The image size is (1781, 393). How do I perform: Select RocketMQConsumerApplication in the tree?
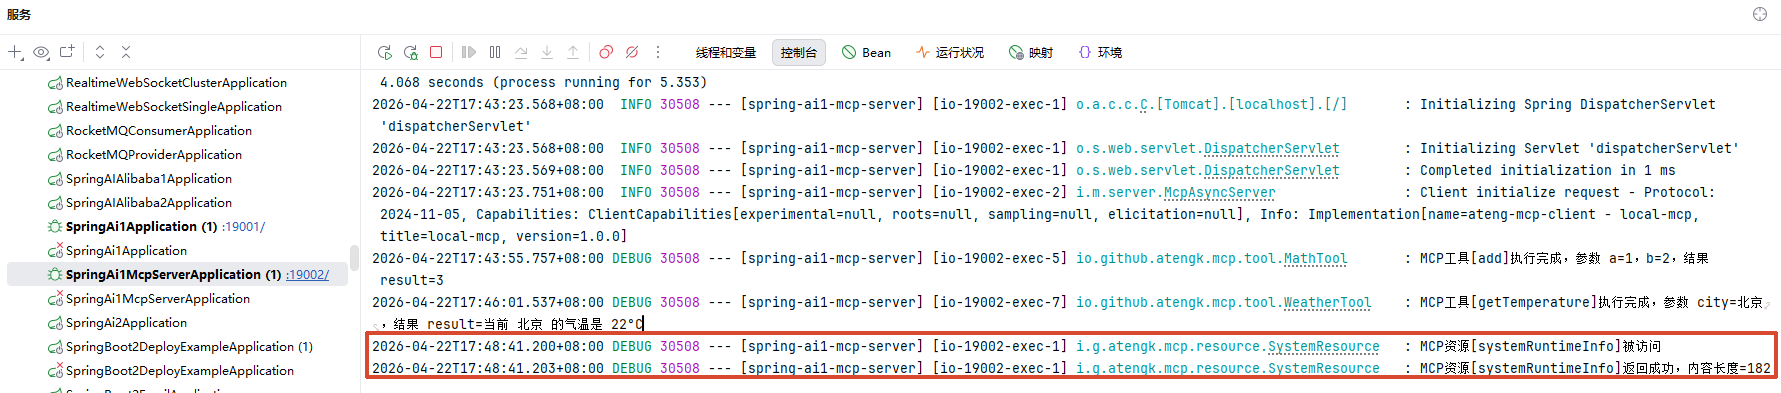pyautogui.click(x=159, y=131)
